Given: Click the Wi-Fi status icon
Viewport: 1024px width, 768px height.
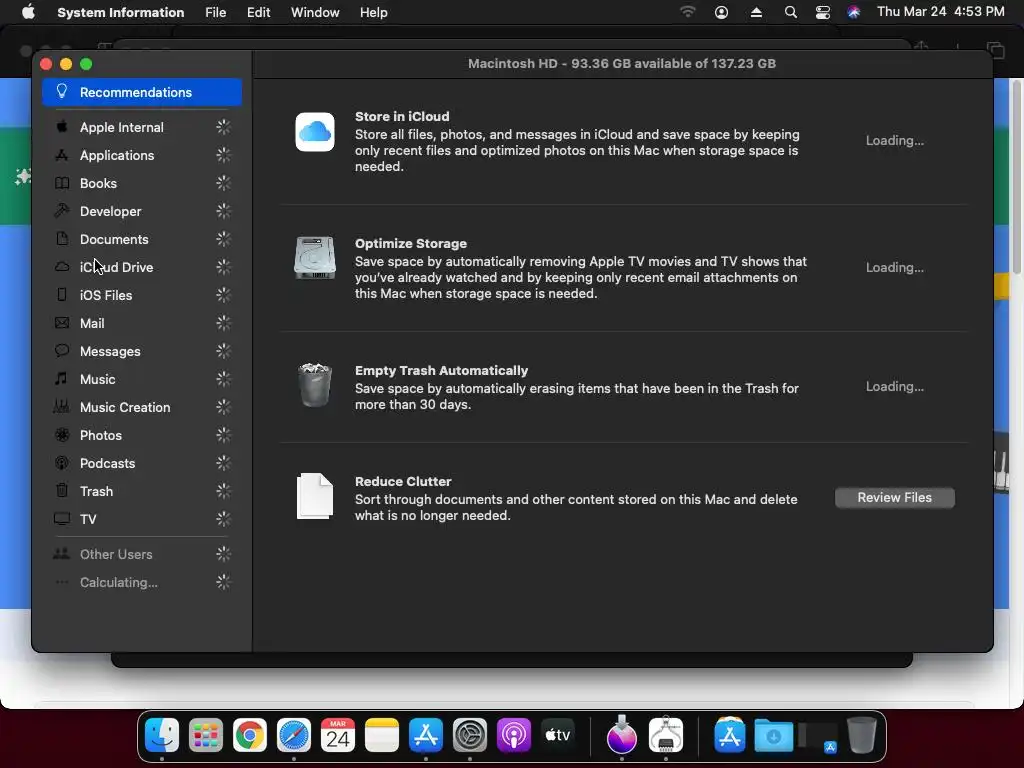Looking at the screenshot, I should pyautogui.click(x=688, y=12).
